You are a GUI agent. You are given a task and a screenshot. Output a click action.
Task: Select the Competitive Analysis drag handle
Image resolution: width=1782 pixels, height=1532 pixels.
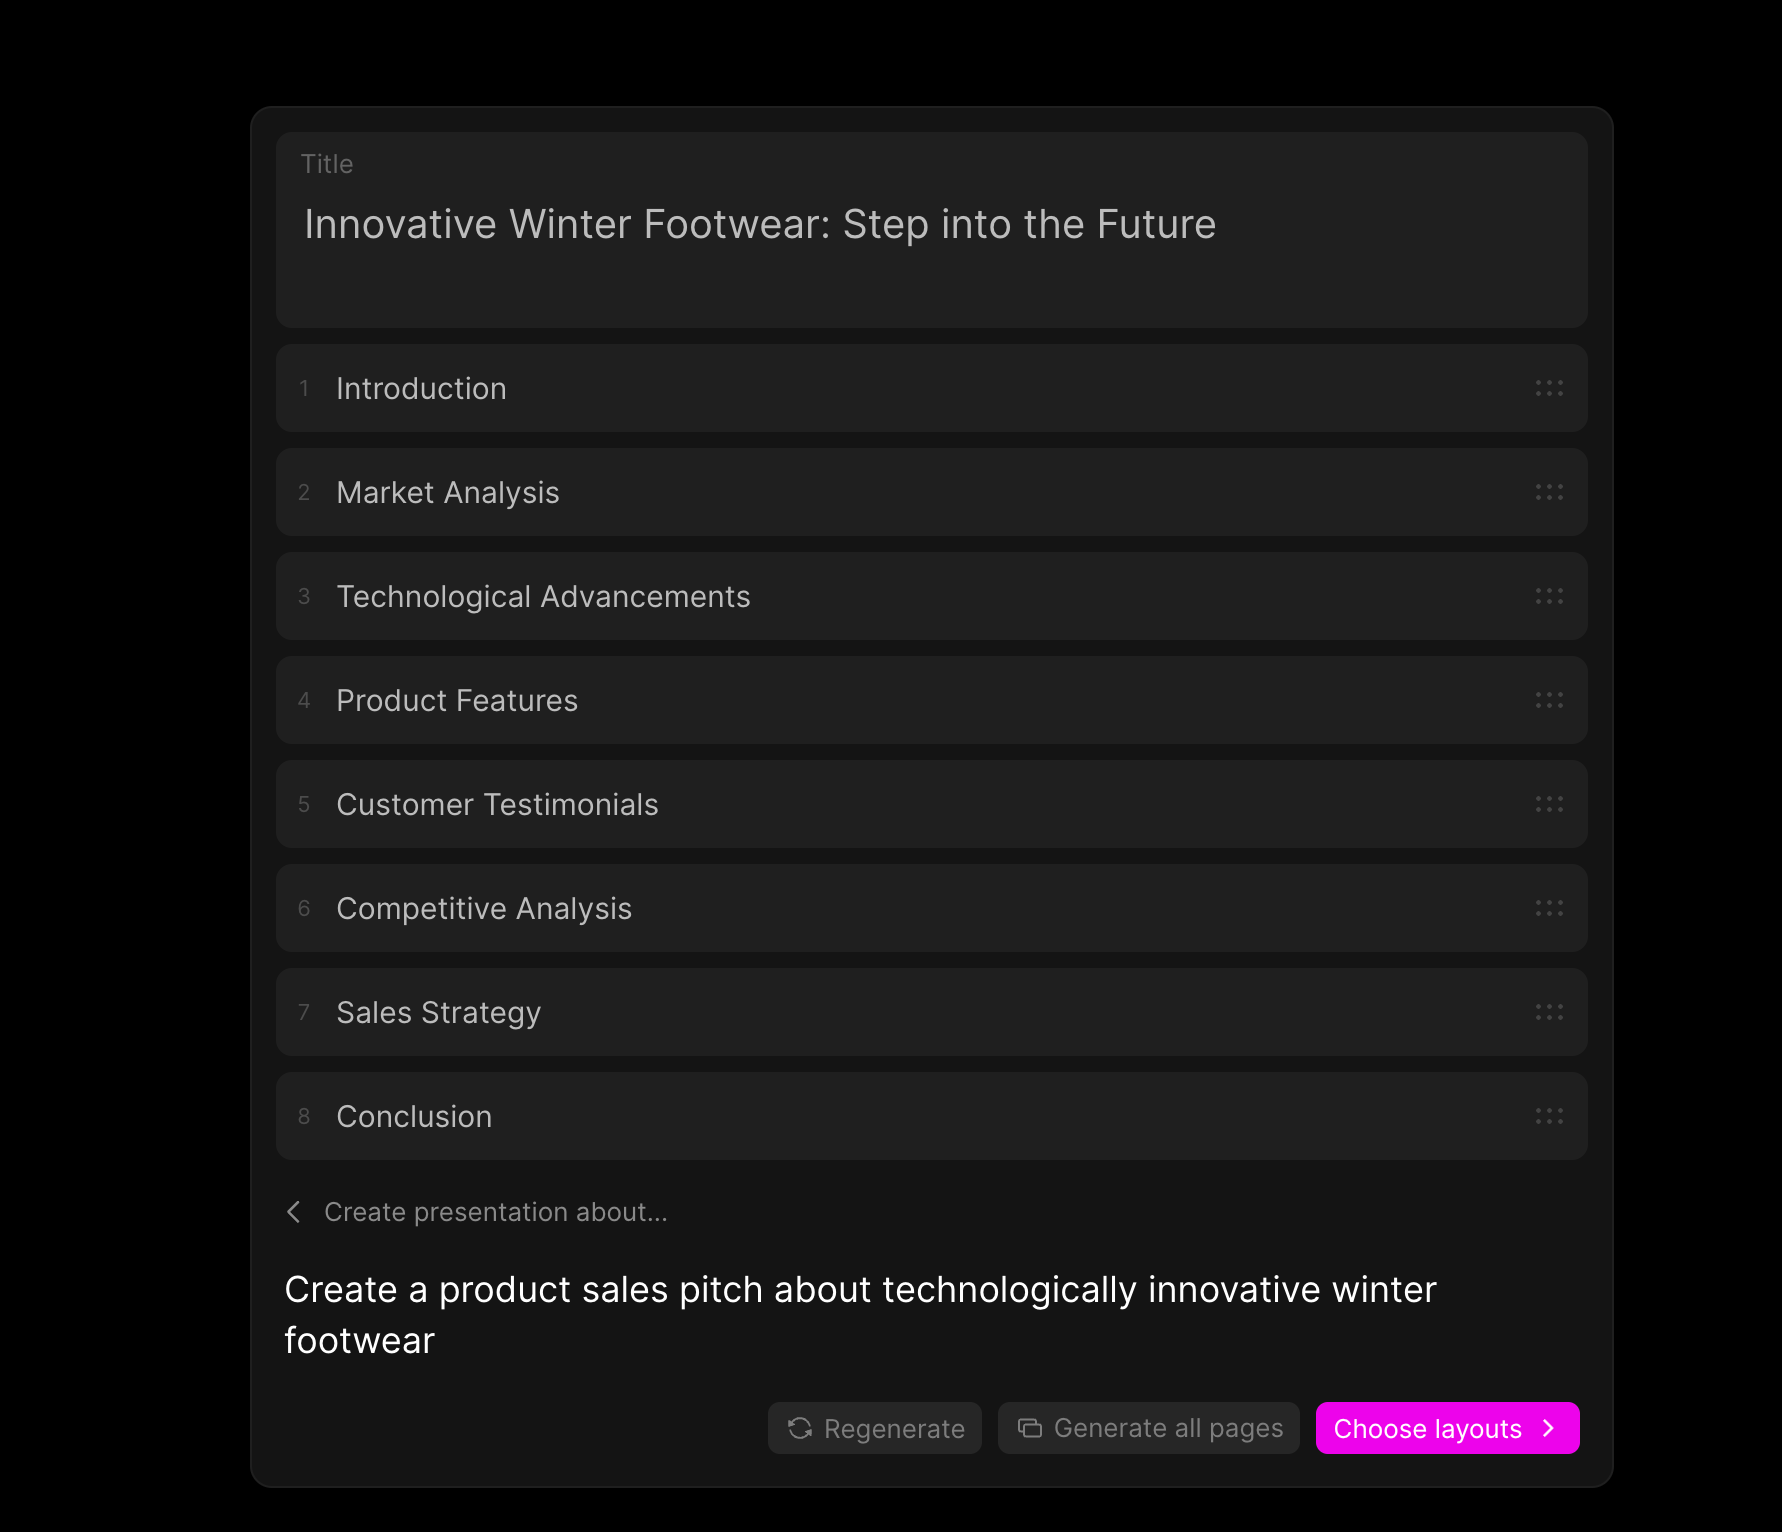(x=1549, y=908)
